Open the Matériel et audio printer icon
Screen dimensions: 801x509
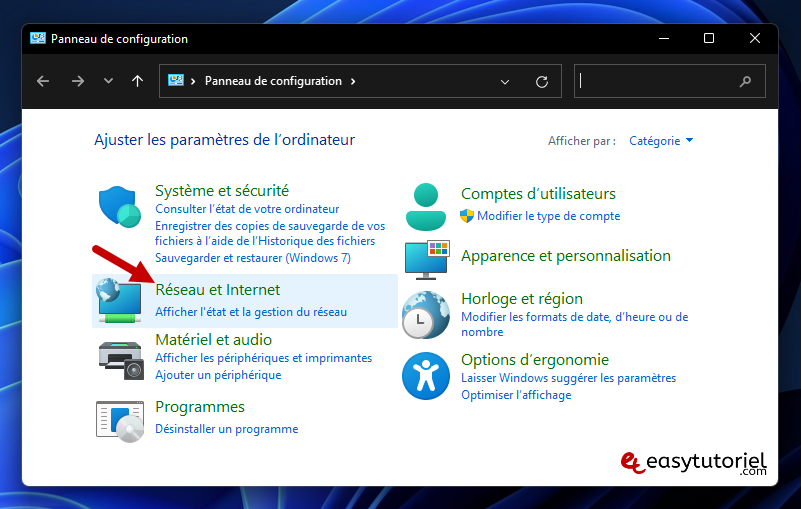click(121, 360)
